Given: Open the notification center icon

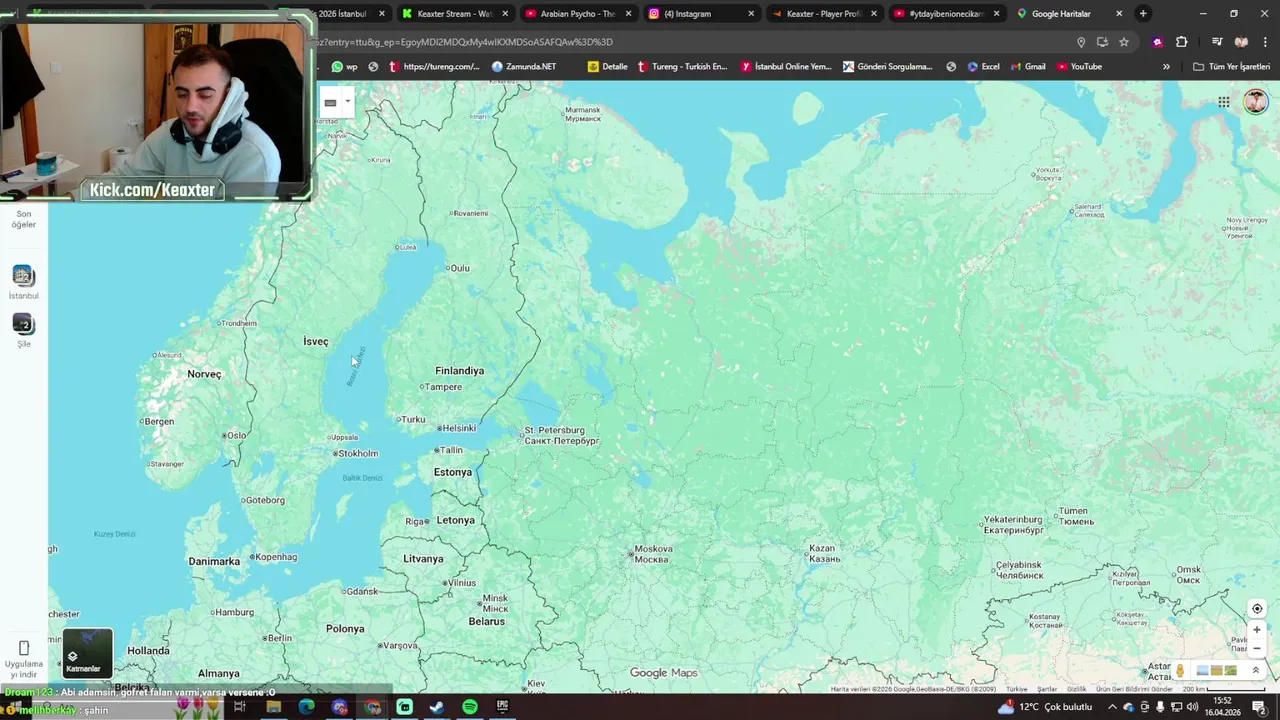Looking at the screenshot, I should tap(1260, 707).
